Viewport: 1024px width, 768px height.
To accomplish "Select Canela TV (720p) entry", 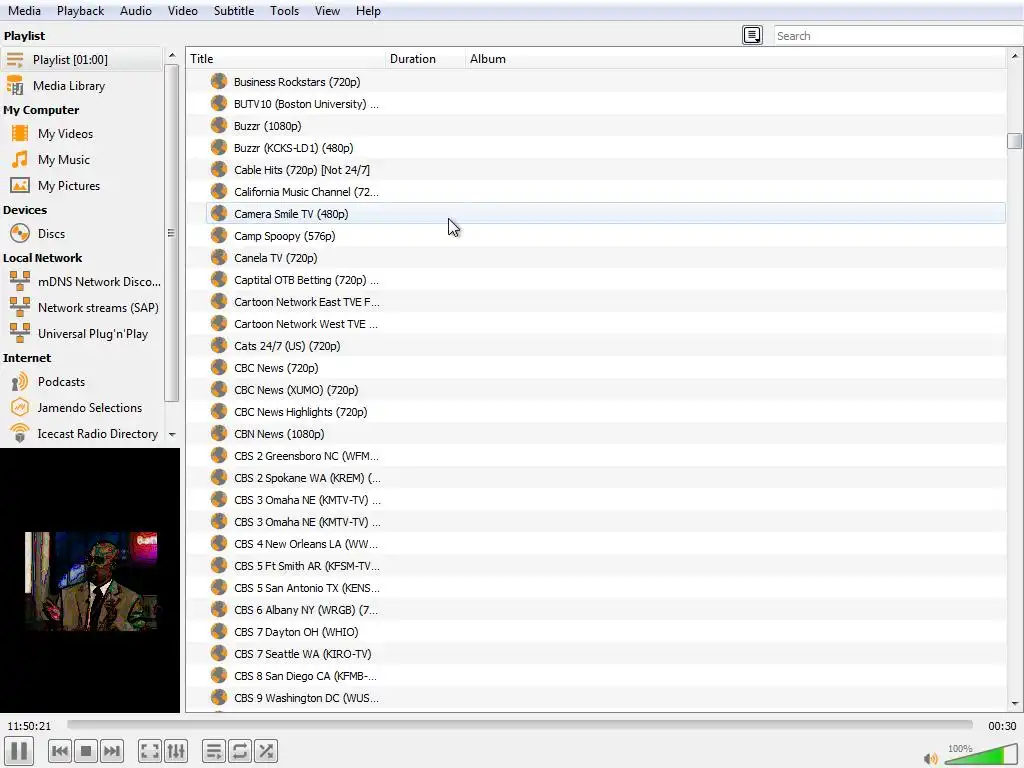I will tap(605, 258).
